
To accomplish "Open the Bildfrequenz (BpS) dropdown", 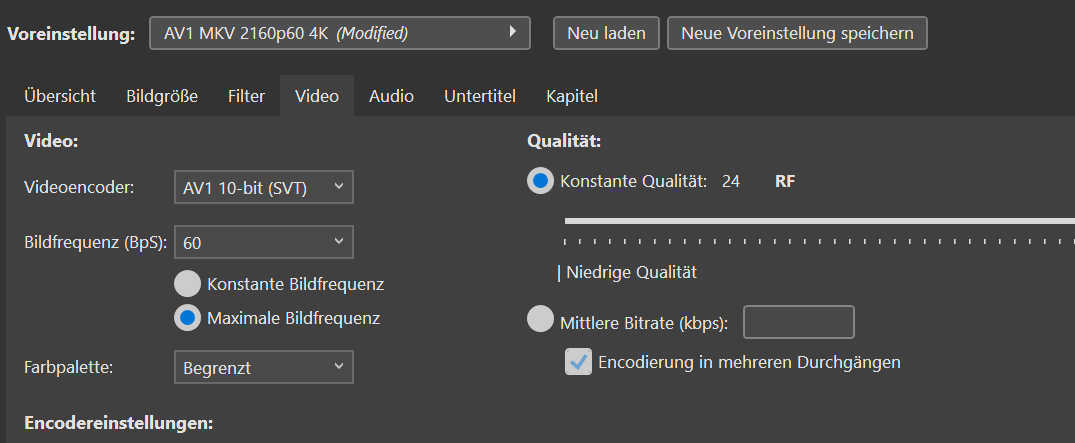I will click(263, 242).
